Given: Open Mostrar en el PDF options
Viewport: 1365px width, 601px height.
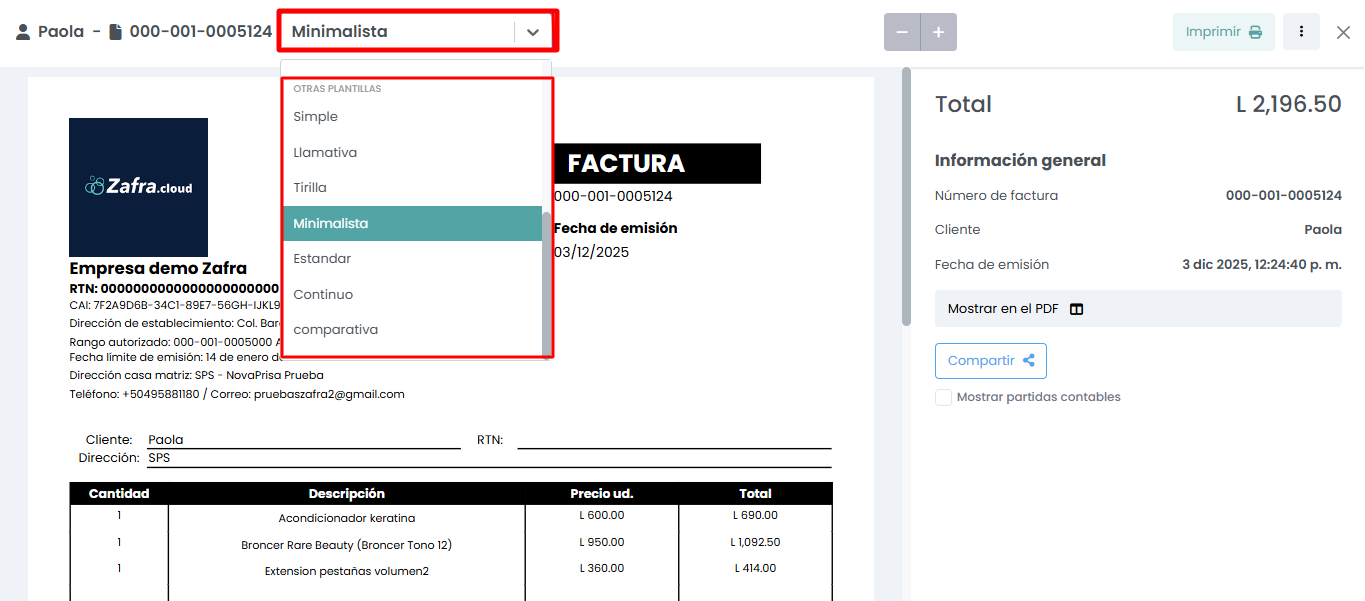Looking at the screenshot, I should pyautogui.click(x=1138, y=309).
